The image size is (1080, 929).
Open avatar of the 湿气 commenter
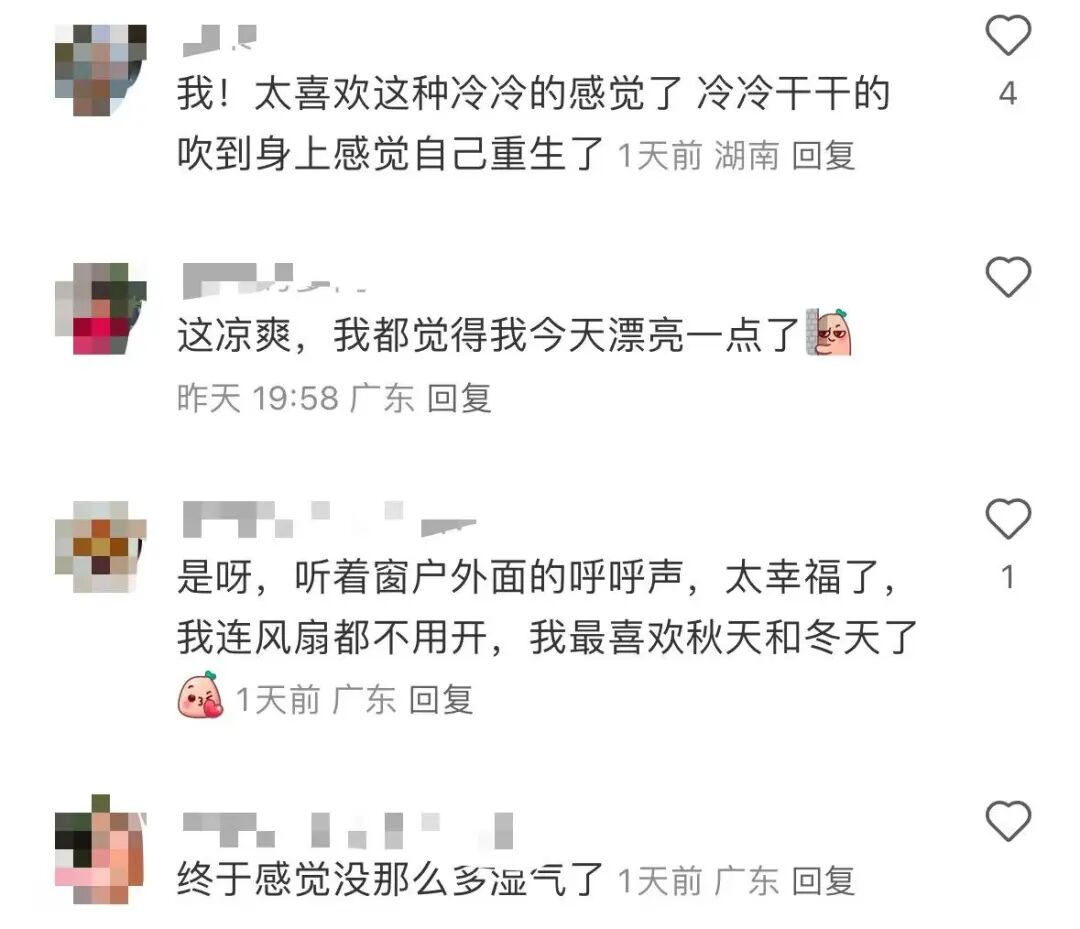[x=101, y=849]
